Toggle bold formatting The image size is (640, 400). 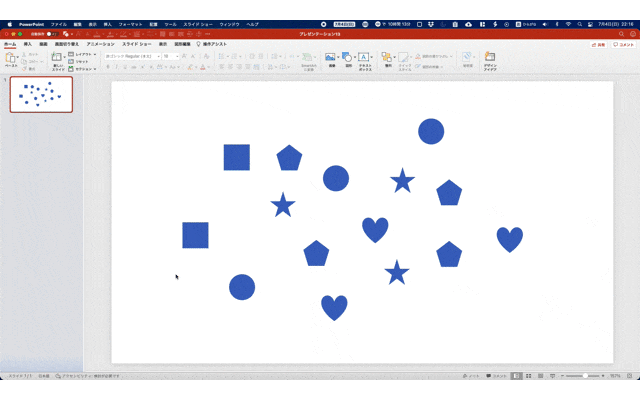pos(108,67)
